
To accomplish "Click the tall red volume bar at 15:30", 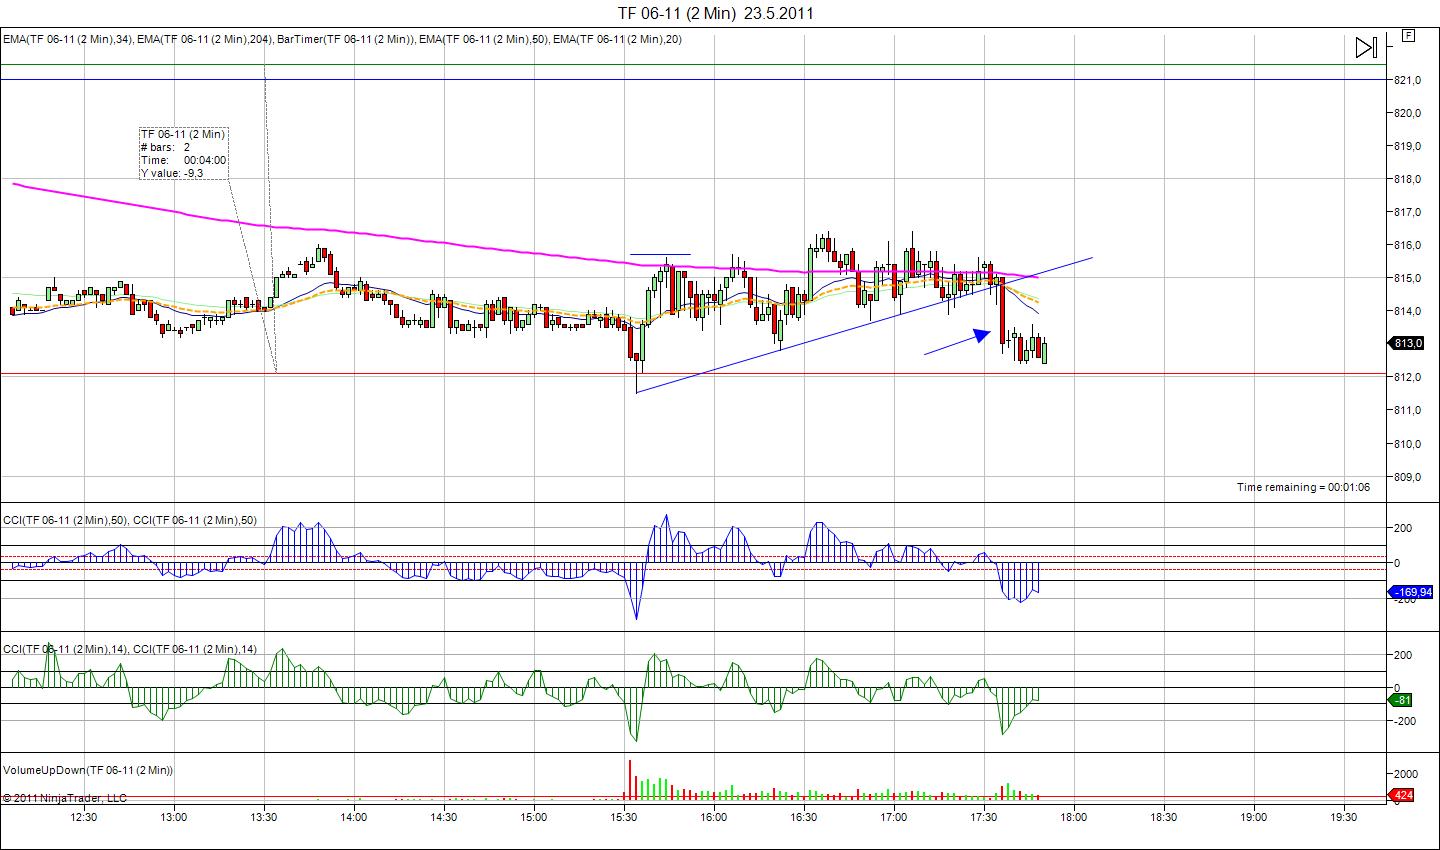I will click(x=630, y=780).
